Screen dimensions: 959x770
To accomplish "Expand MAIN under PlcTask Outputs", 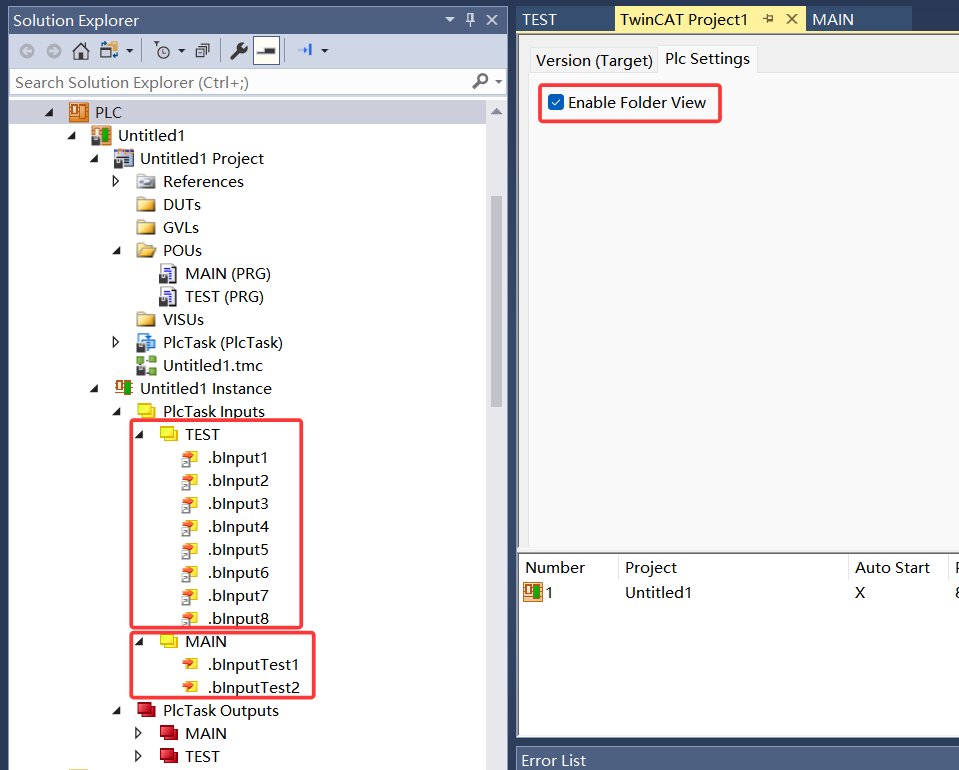I will pos(139,733).
